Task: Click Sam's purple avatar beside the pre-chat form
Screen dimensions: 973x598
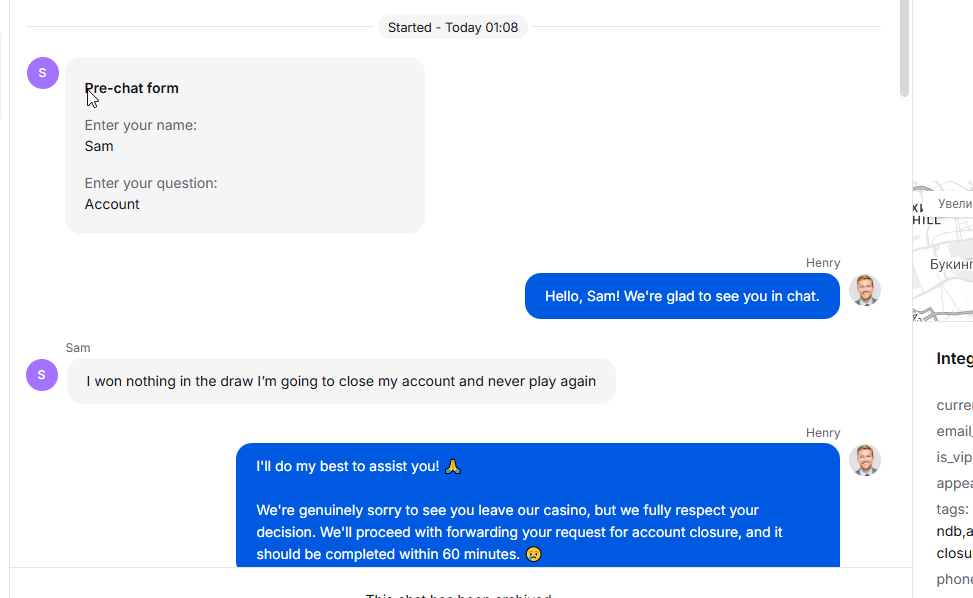Action: click(x=42, y=73)
